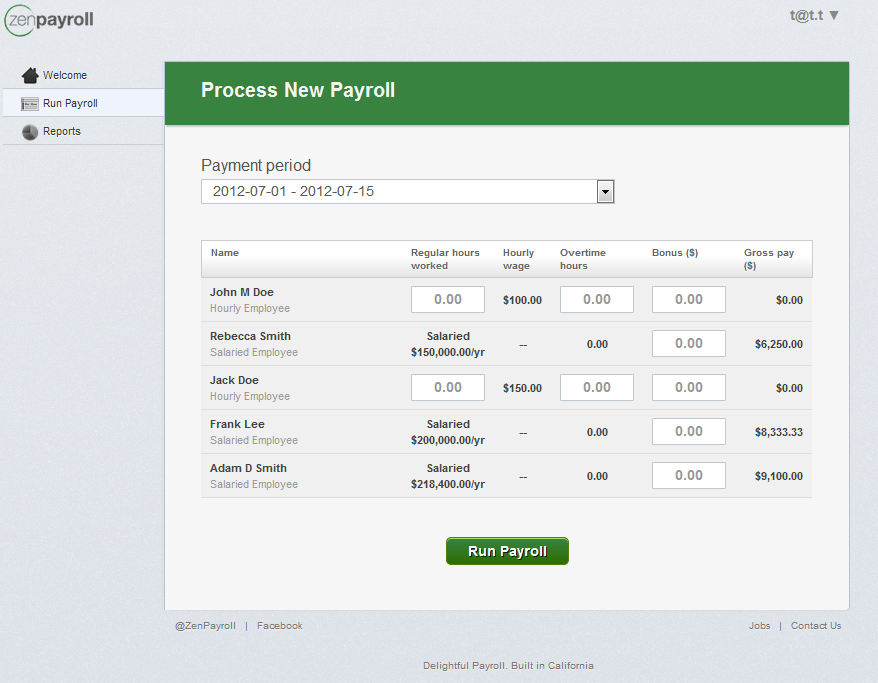The image size is (878, 683).
Task: Focus Adam D Smith bonus field
Action: [689, 475]
